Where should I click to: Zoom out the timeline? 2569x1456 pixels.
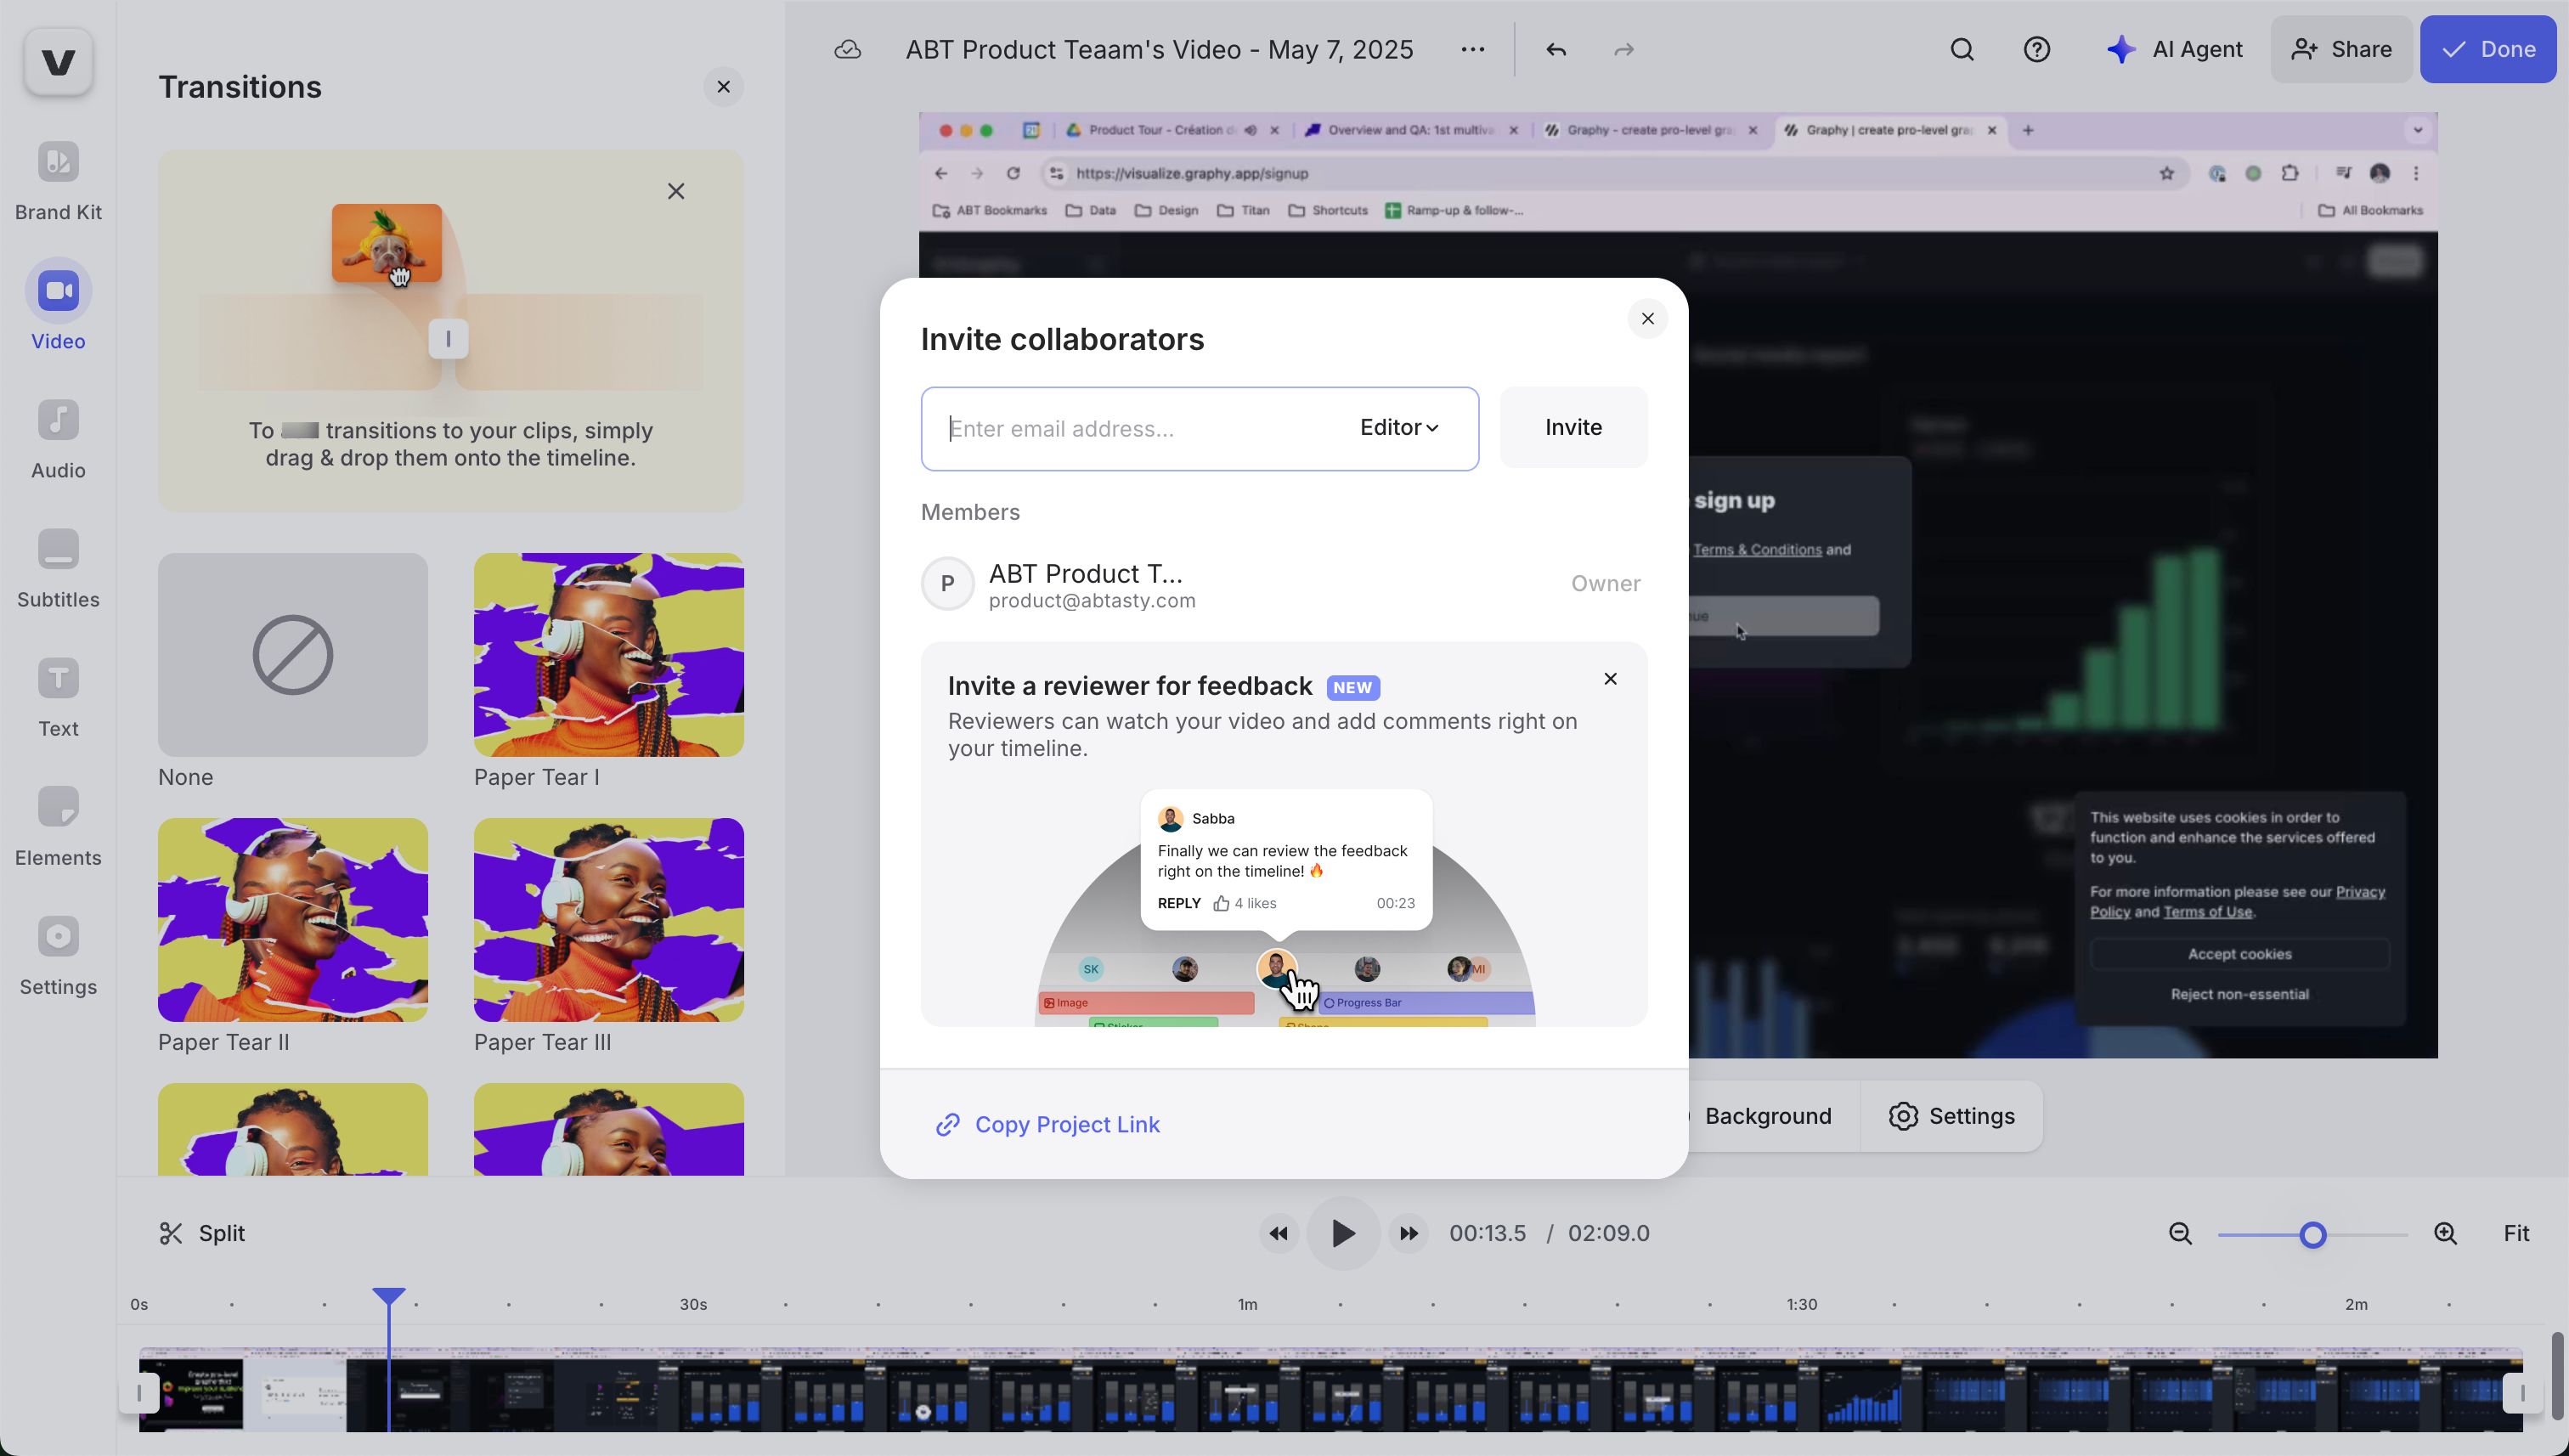click(2180, 1234)
